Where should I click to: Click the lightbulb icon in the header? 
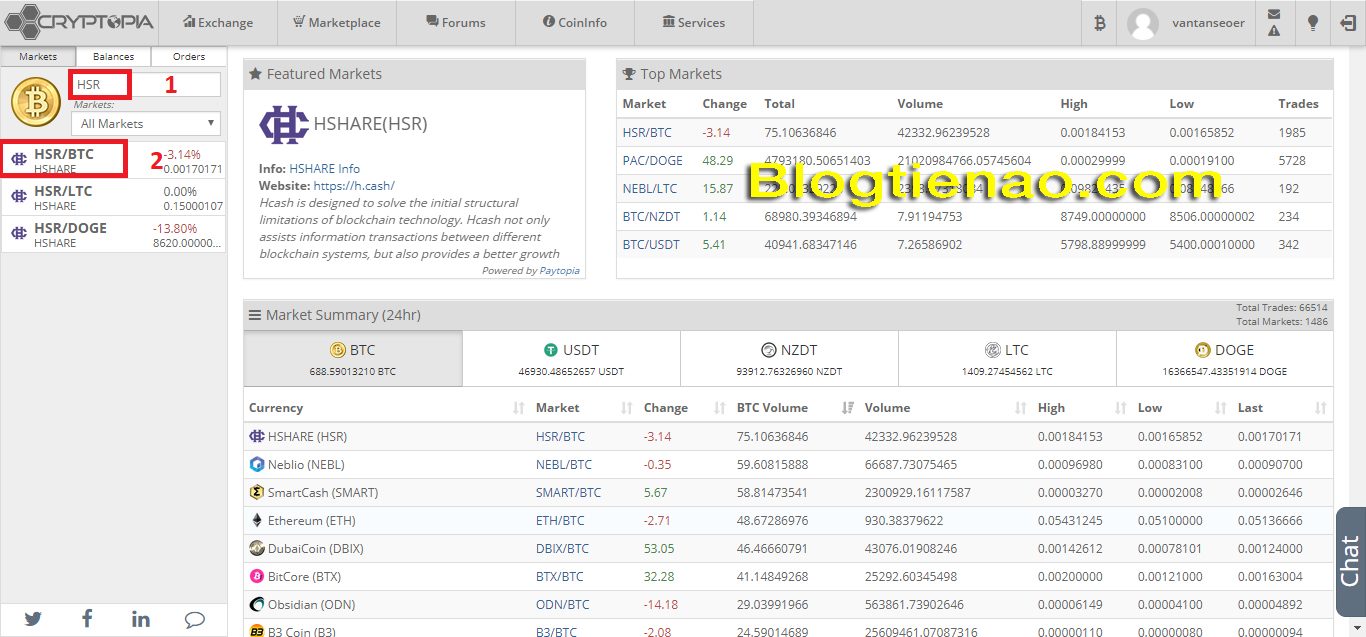point(1312,23)
